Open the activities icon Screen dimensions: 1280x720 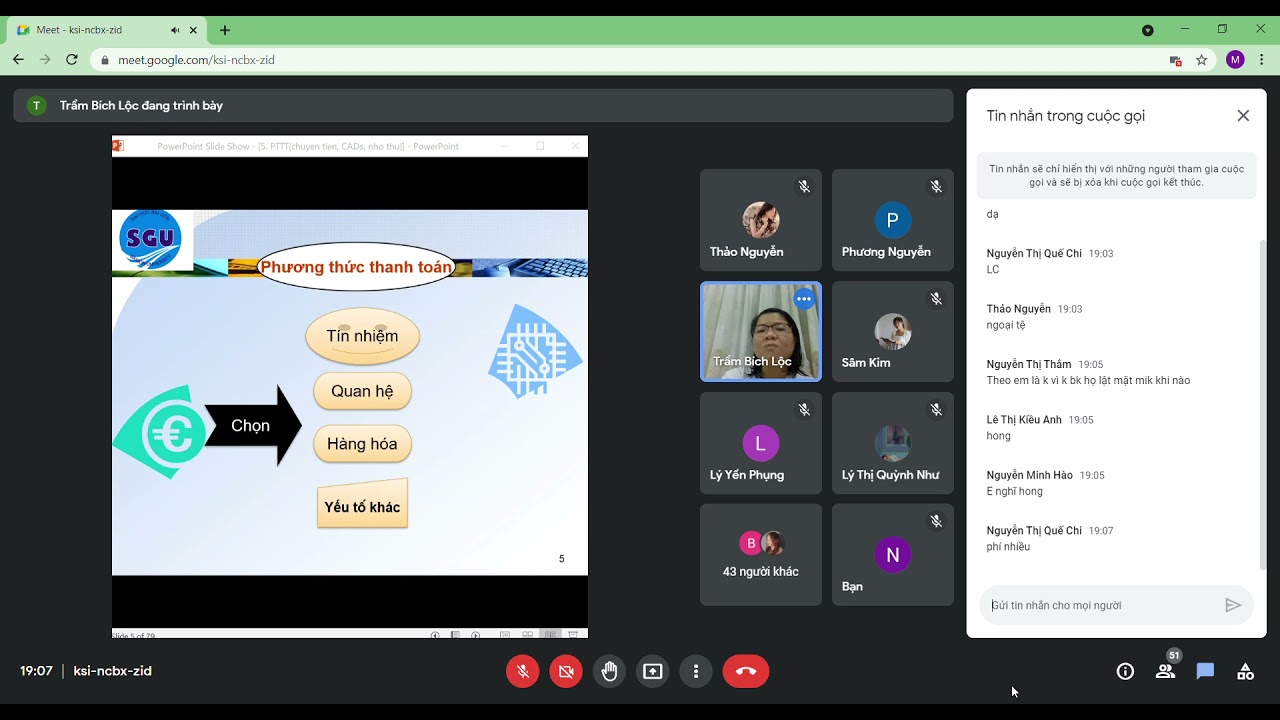[x=1245, y=672]
